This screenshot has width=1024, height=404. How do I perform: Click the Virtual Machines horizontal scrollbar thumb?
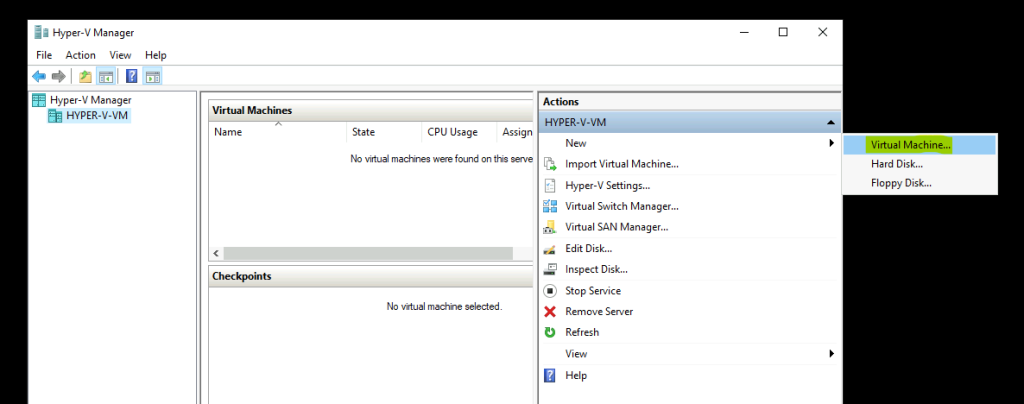pyautogui.click(x=368, y=253)
